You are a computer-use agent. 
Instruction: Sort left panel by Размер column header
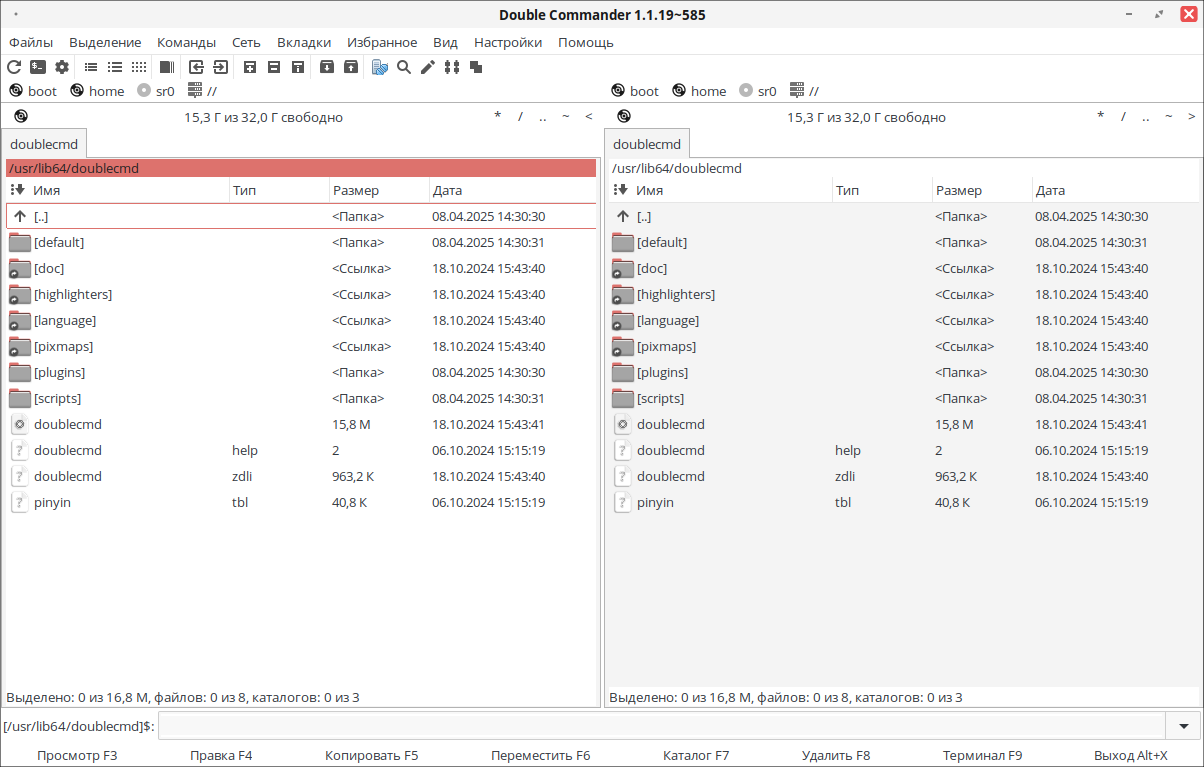(x=379, y=190)
